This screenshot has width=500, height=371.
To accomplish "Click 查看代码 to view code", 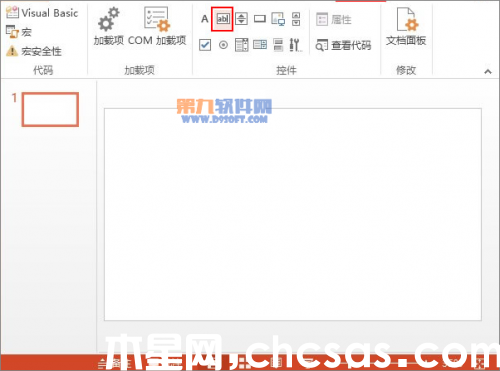I will pos(343,45).
